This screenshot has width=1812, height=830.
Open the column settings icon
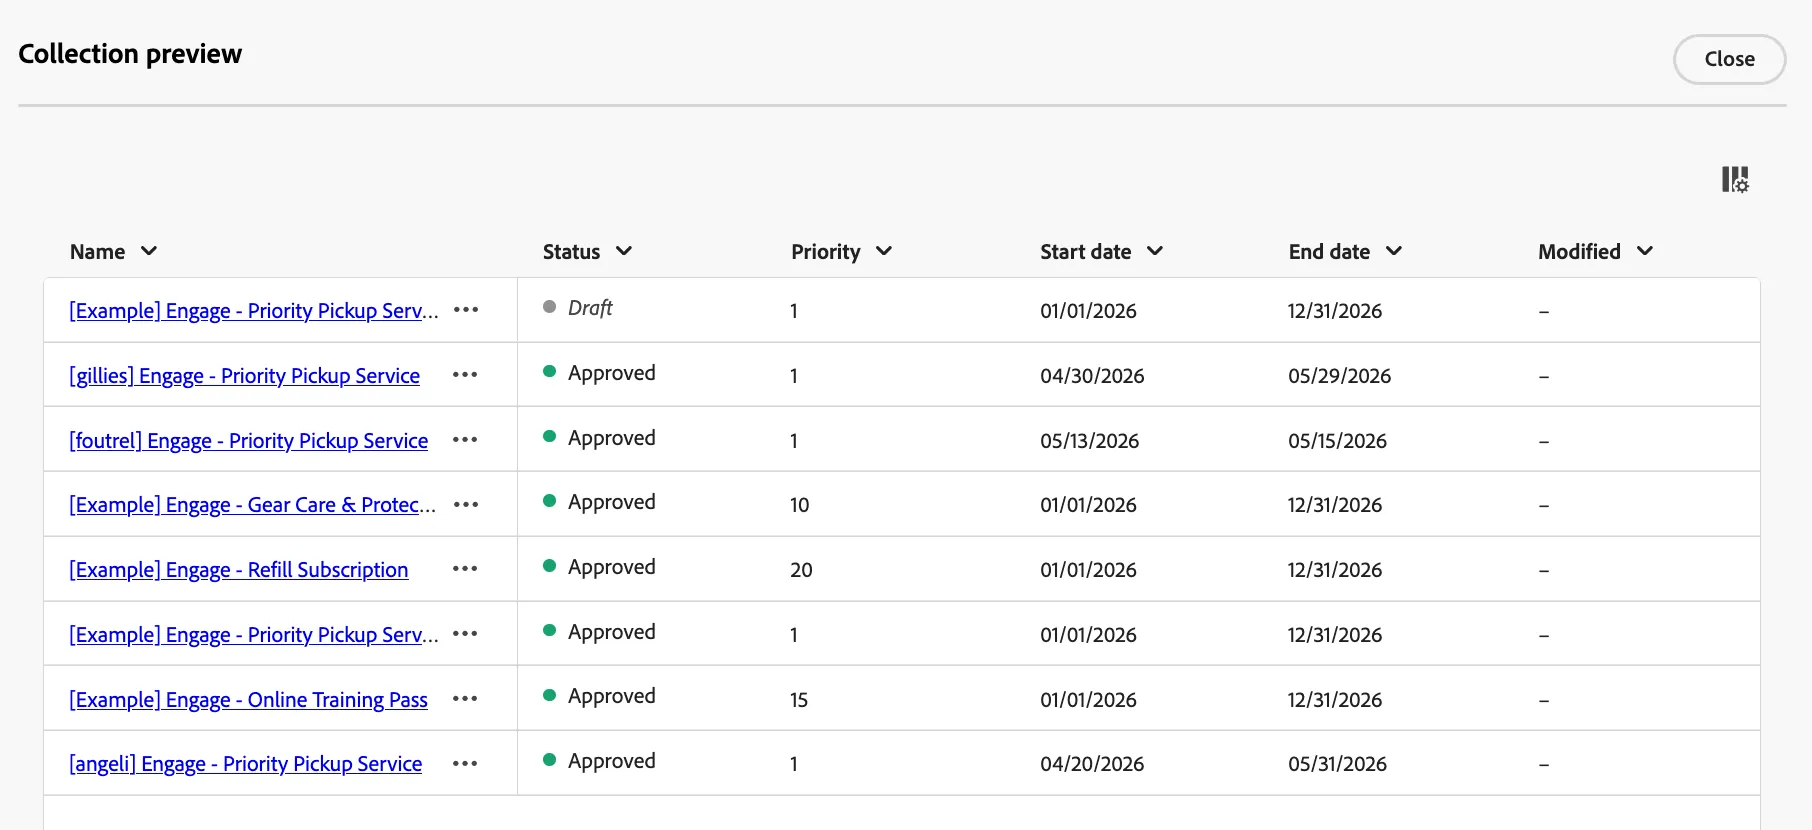1735,180
